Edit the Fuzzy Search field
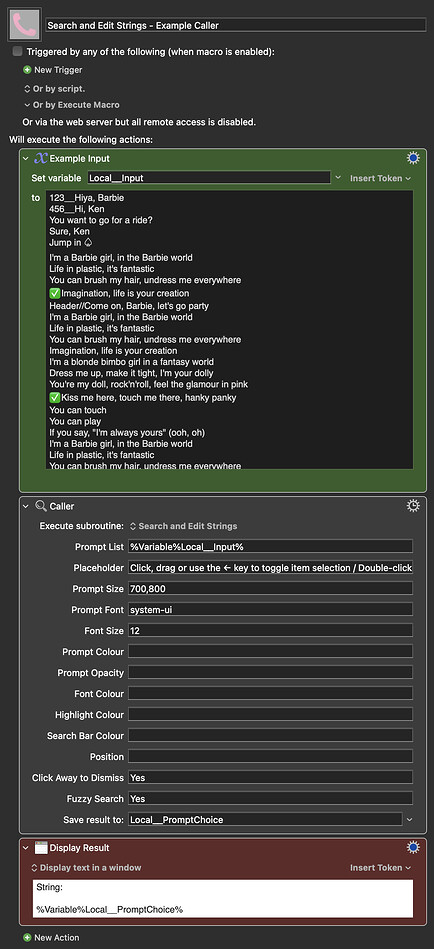 [x=271, y=798]
